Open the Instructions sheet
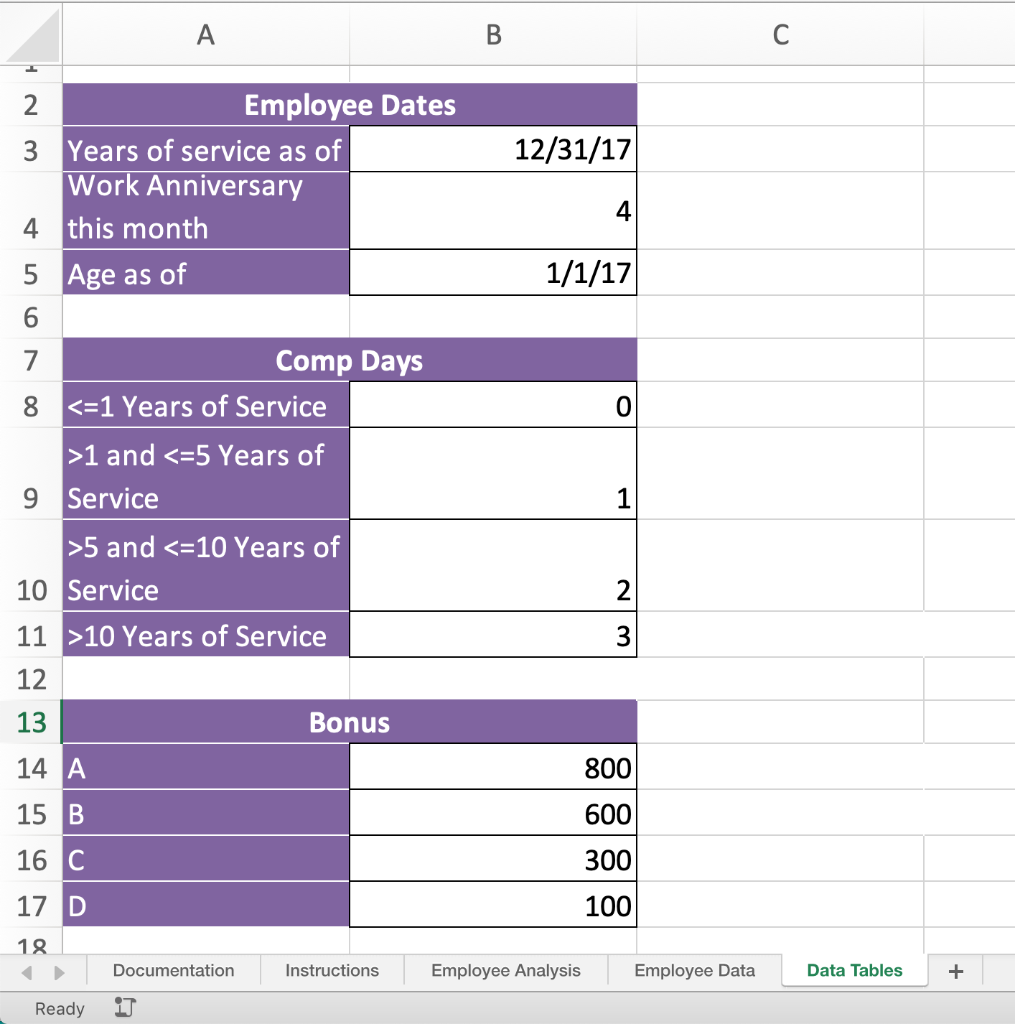This screenshot has height=1024, width=1015. [x=331, y=970]
